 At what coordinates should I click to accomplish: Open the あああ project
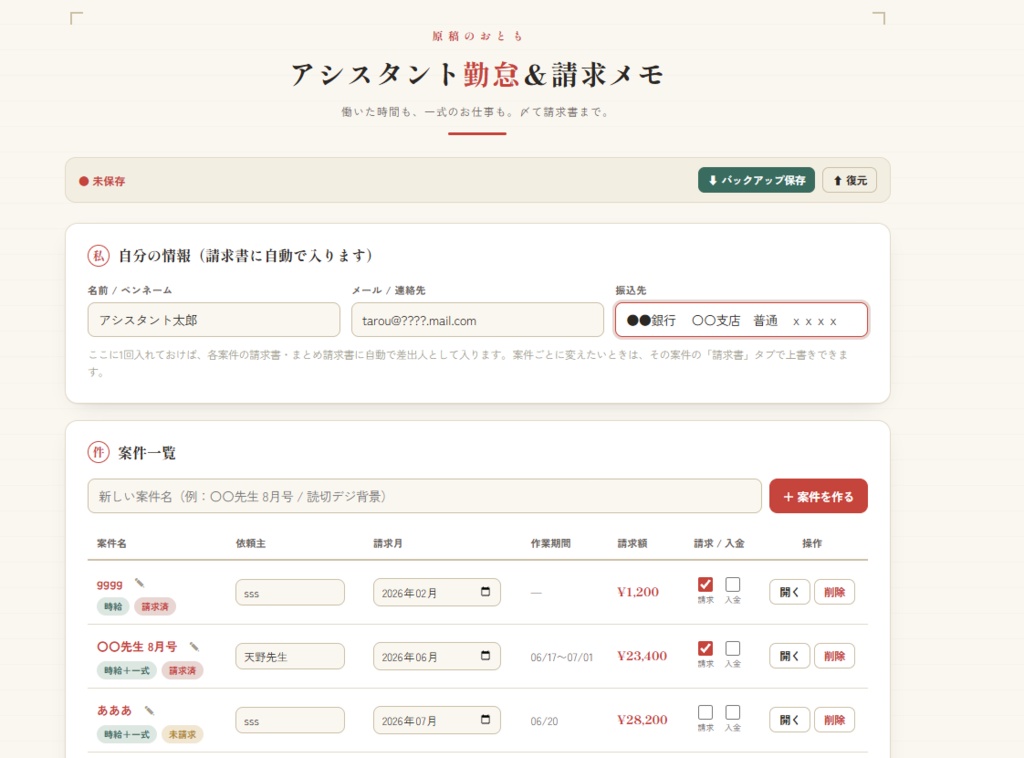[790, 720]
